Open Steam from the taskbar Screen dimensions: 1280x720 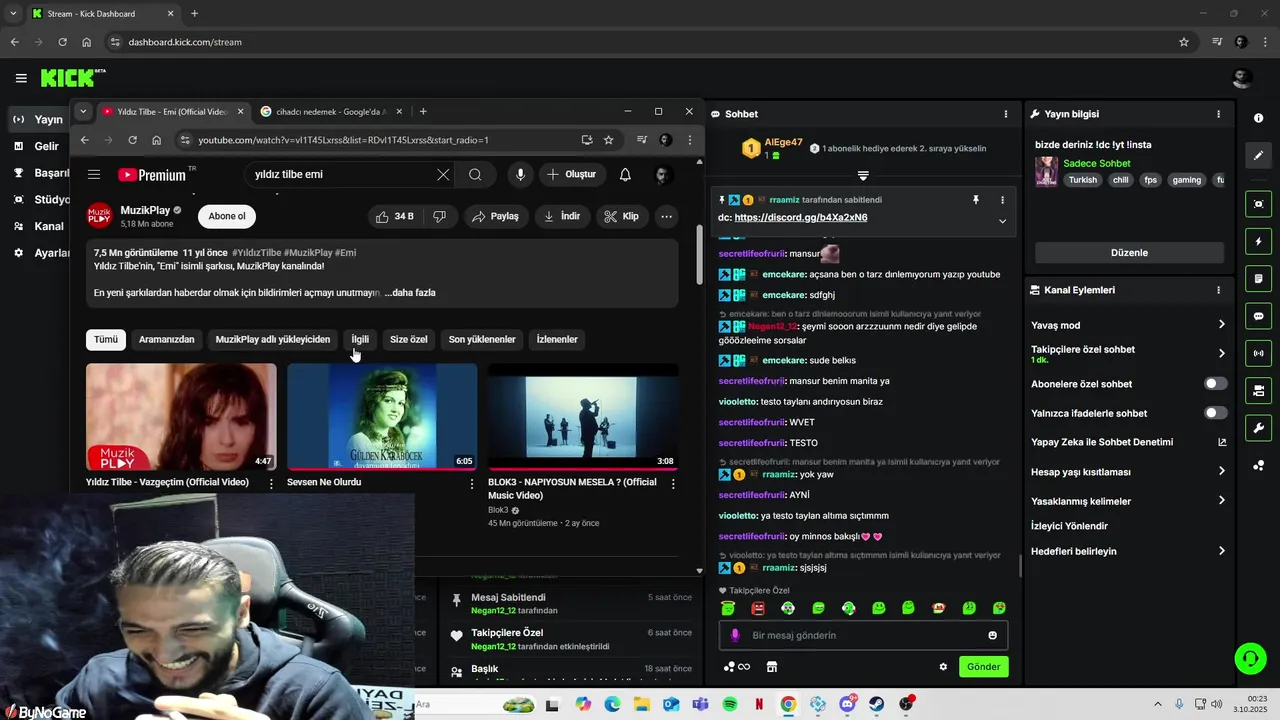click(x=877, y=704)
